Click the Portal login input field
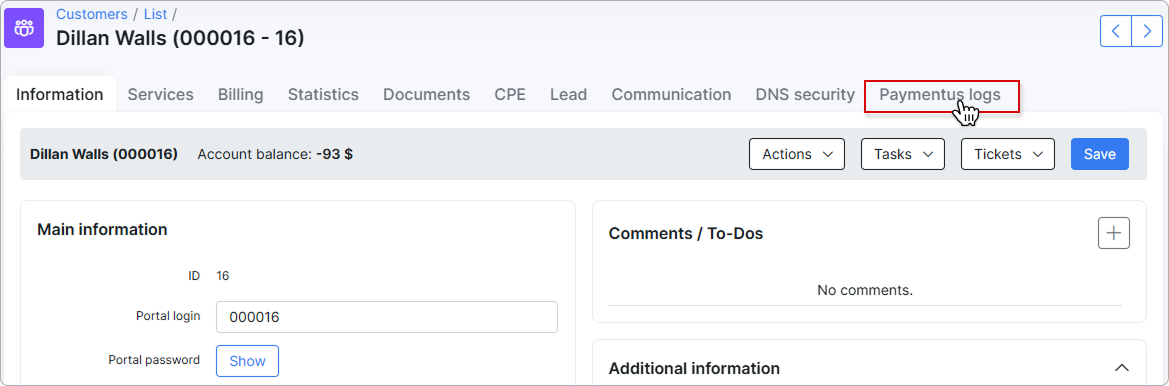 click(387, 317)
